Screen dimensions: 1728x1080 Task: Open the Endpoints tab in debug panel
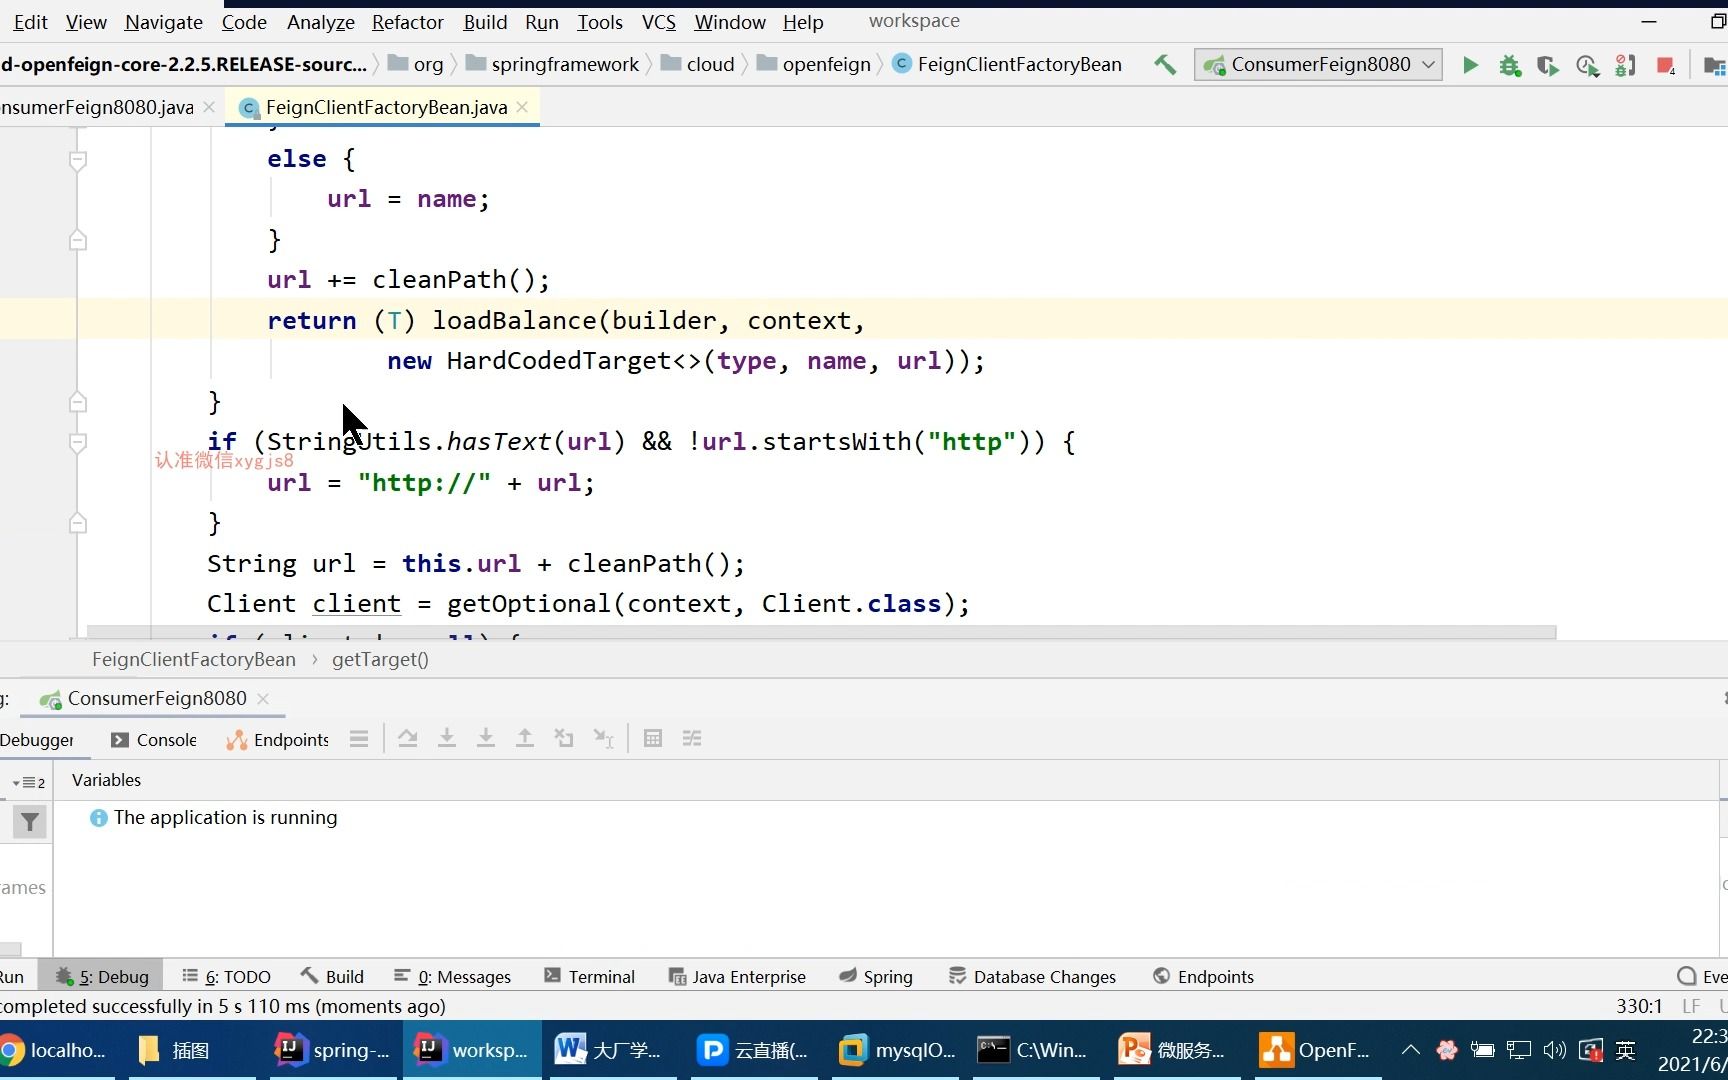pos(278,740)
